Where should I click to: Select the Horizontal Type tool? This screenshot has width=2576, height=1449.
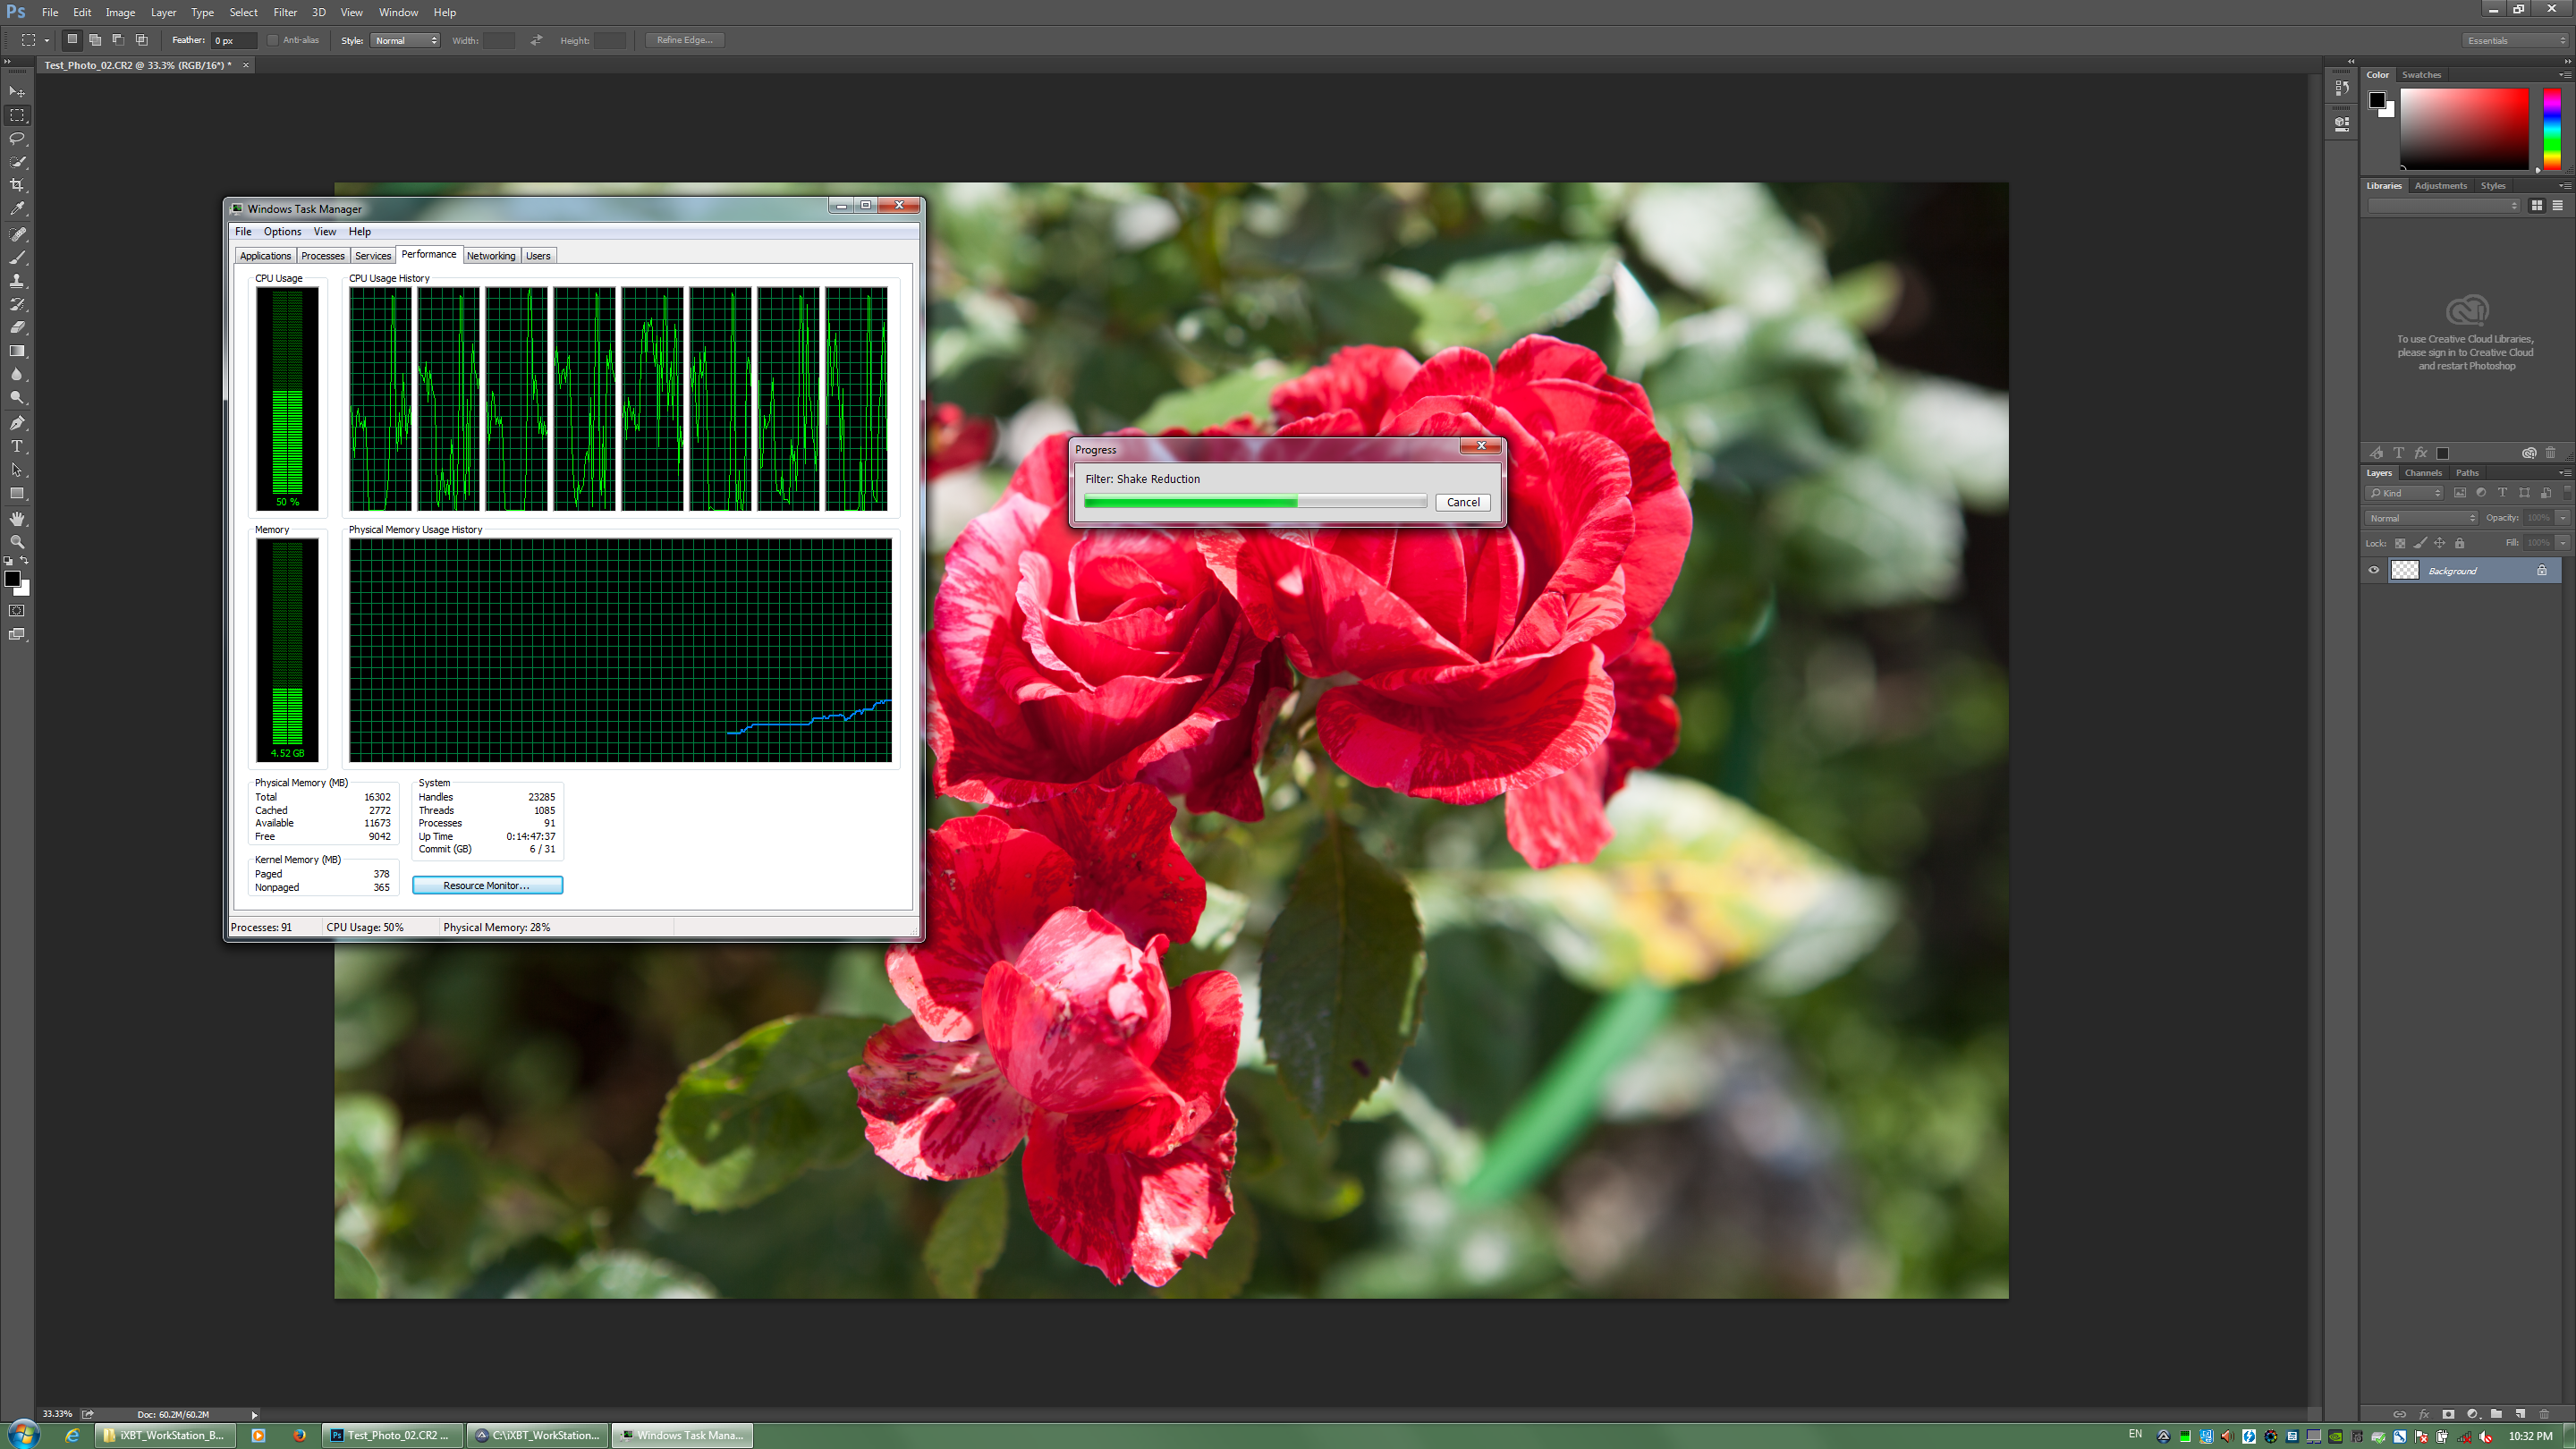pos(17,446)
